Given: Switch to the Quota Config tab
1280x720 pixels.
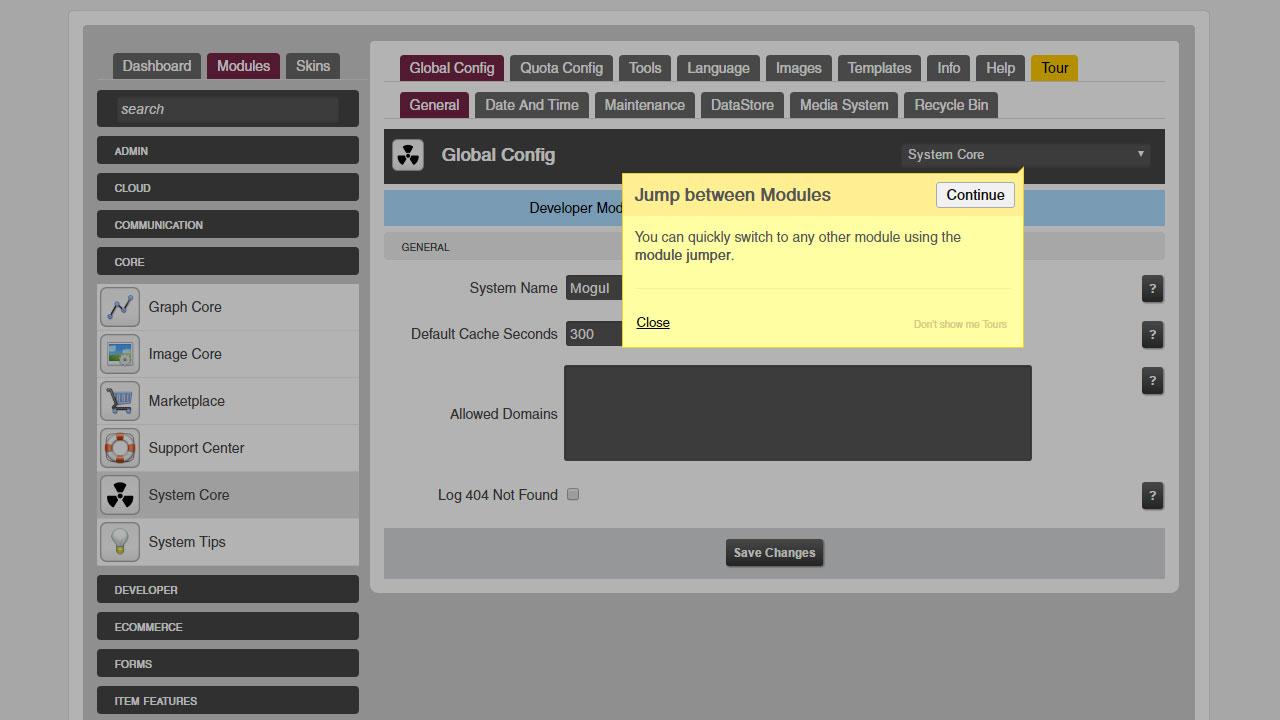Looking at the screenshot, I should [561, 68].
